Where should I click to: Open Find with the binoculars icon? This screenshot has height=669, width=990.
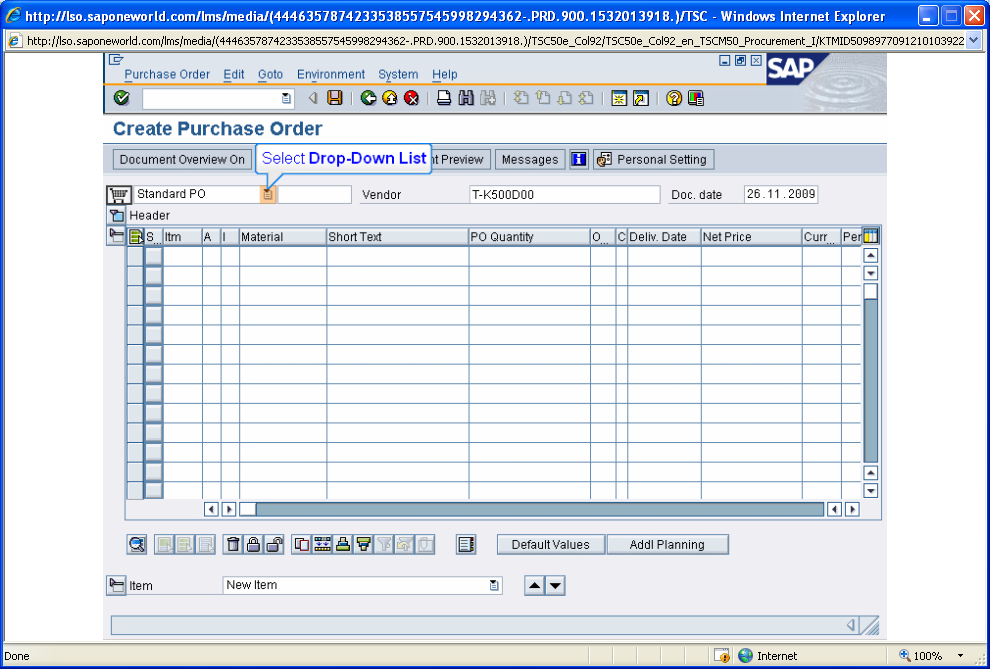pos(466,98)
